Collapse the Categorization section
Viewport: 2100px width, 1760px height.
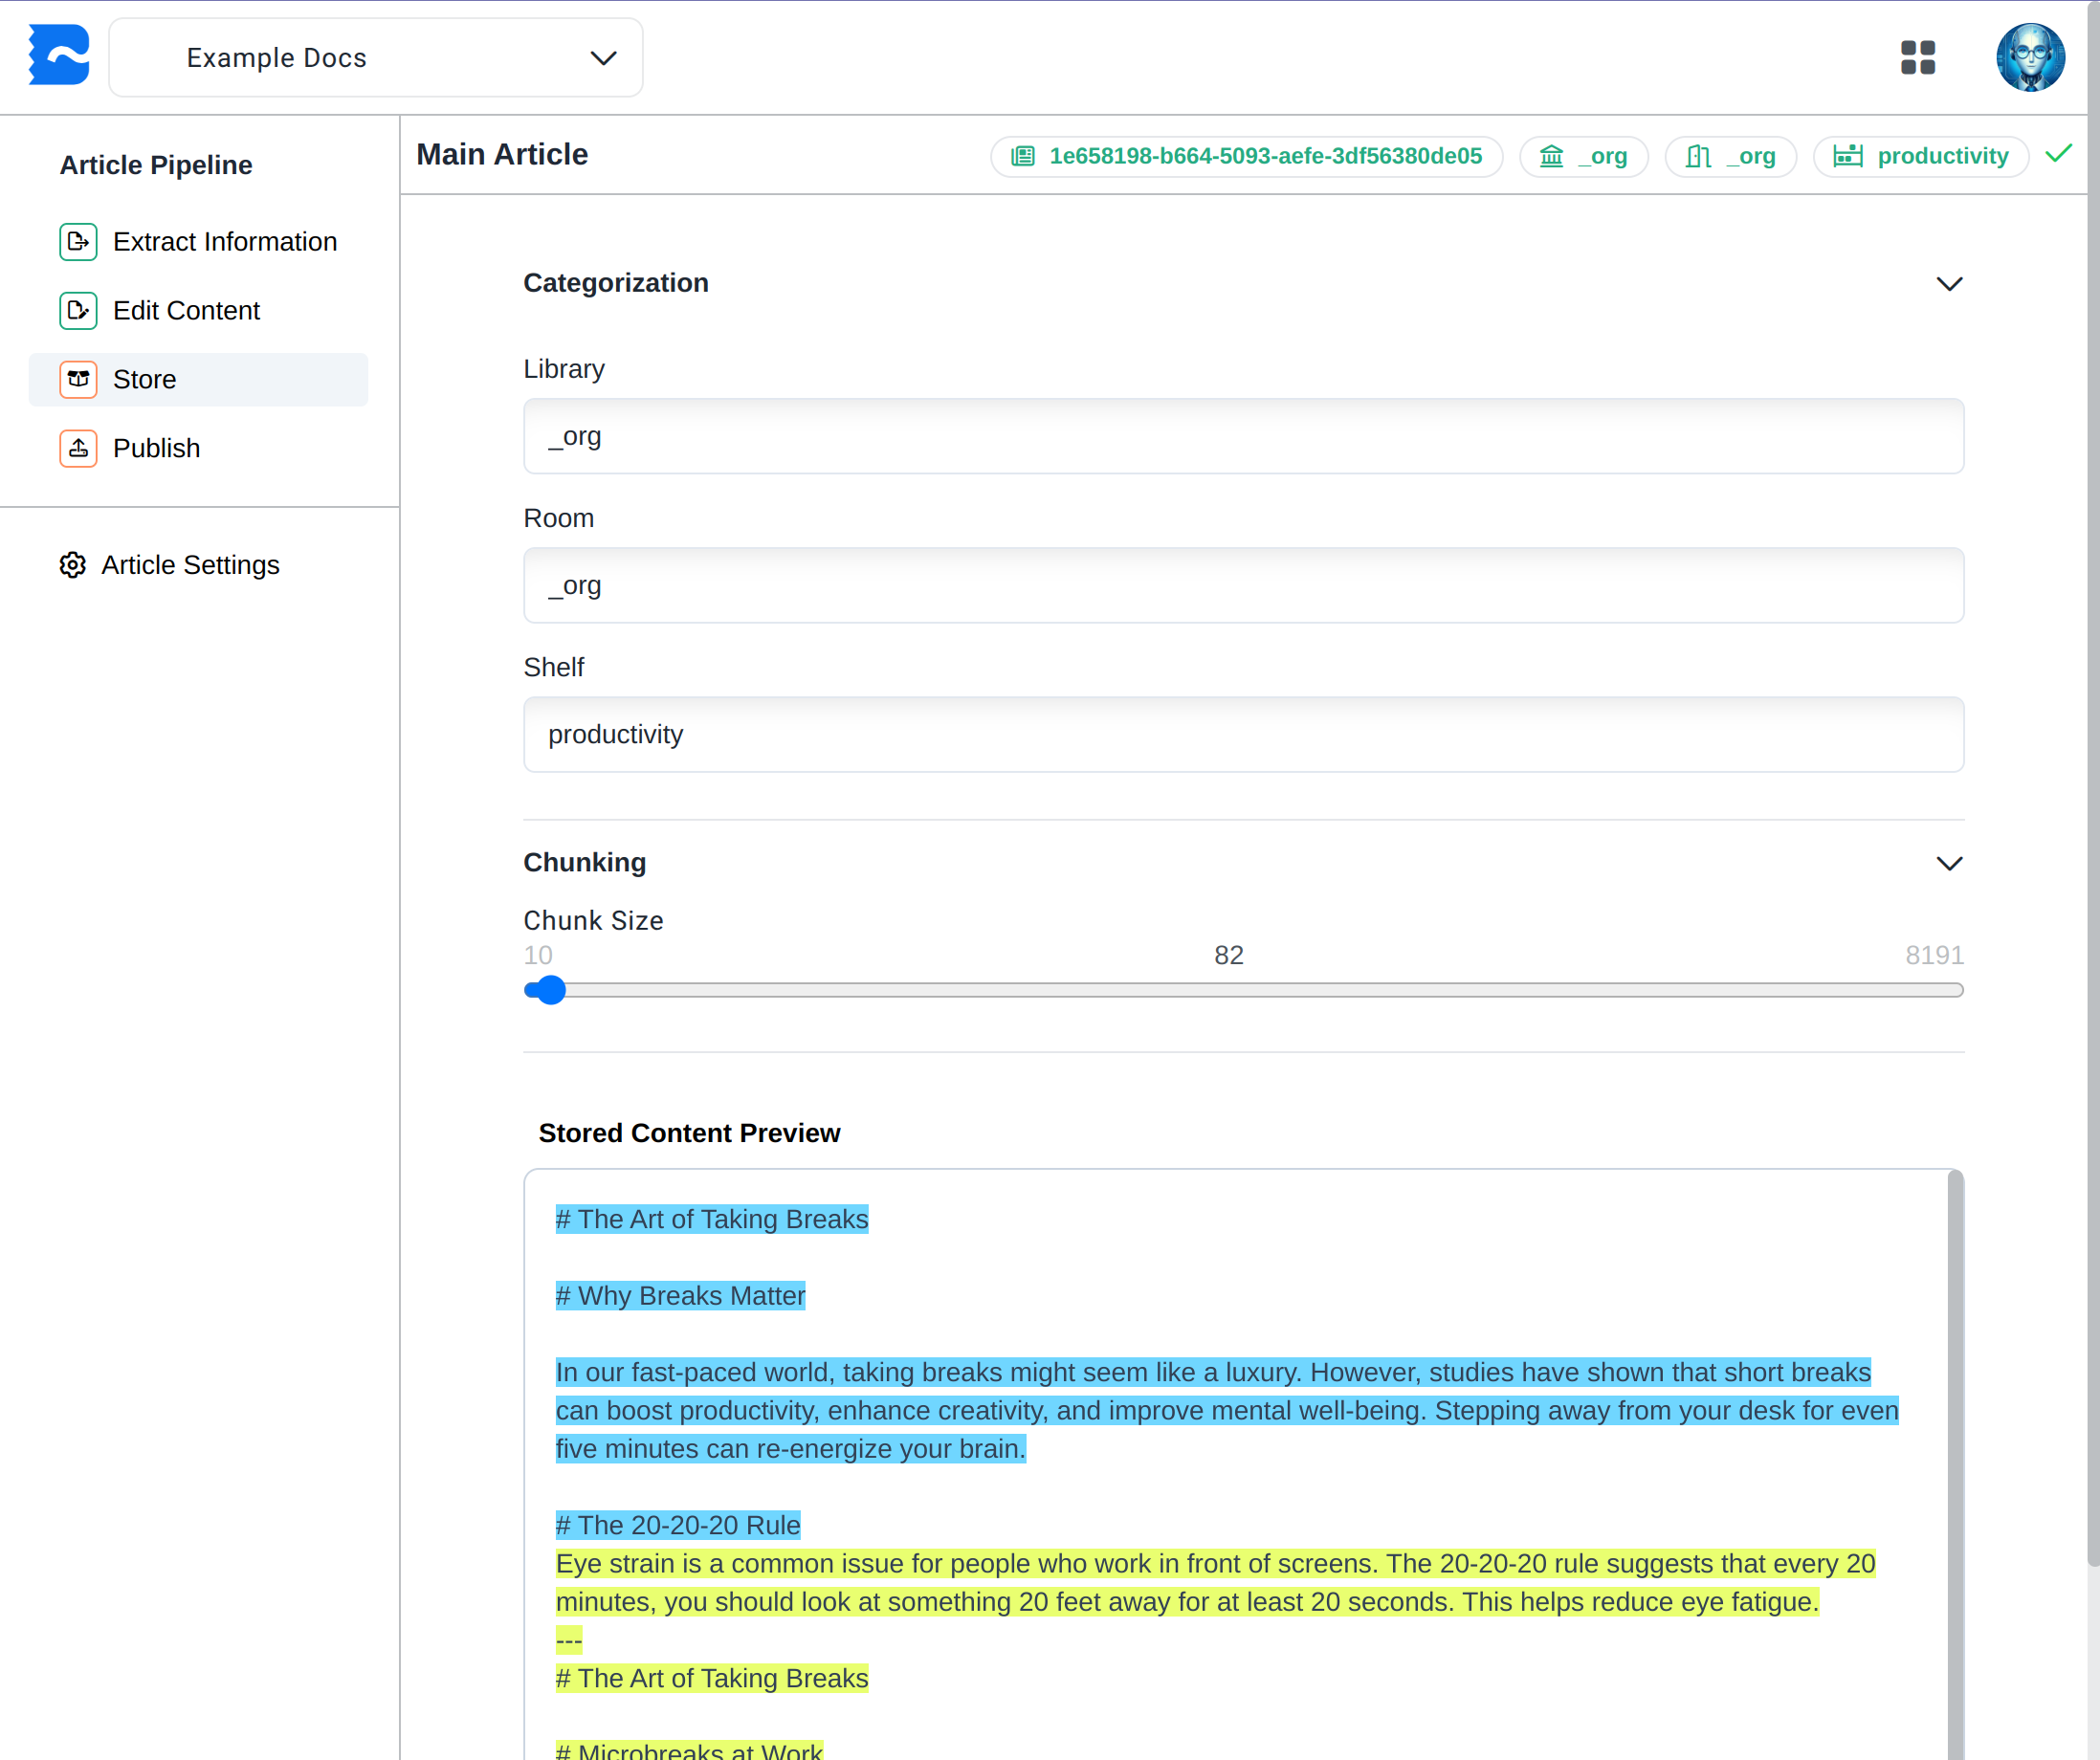click(1948, 284)
